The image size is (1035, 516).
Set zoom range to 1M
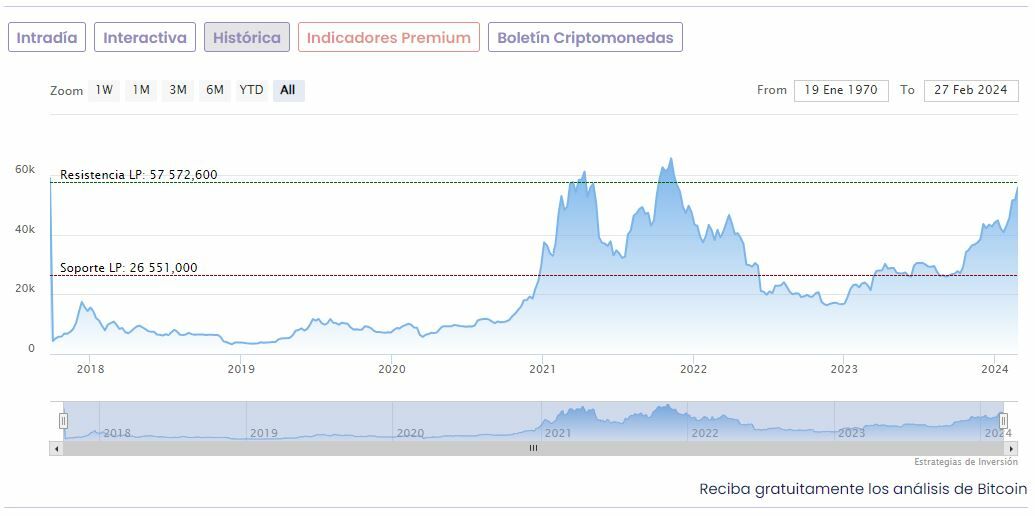(141, 90)
